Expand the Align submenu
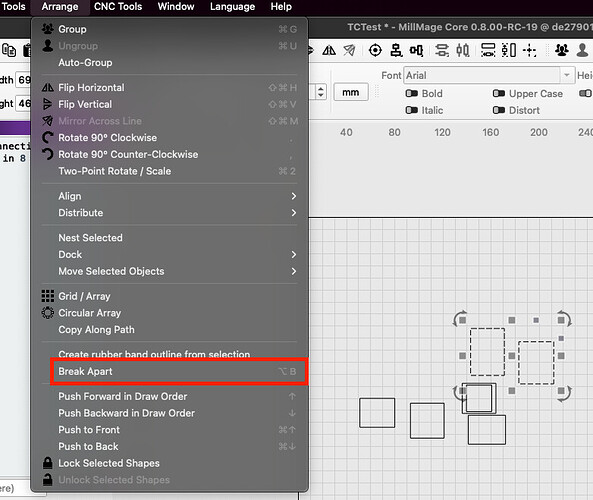 pyautogui.click(x=169, y=196)
